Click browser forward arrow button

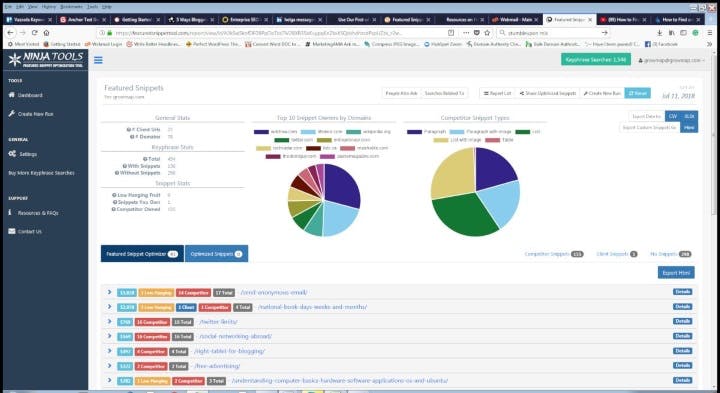22,33
